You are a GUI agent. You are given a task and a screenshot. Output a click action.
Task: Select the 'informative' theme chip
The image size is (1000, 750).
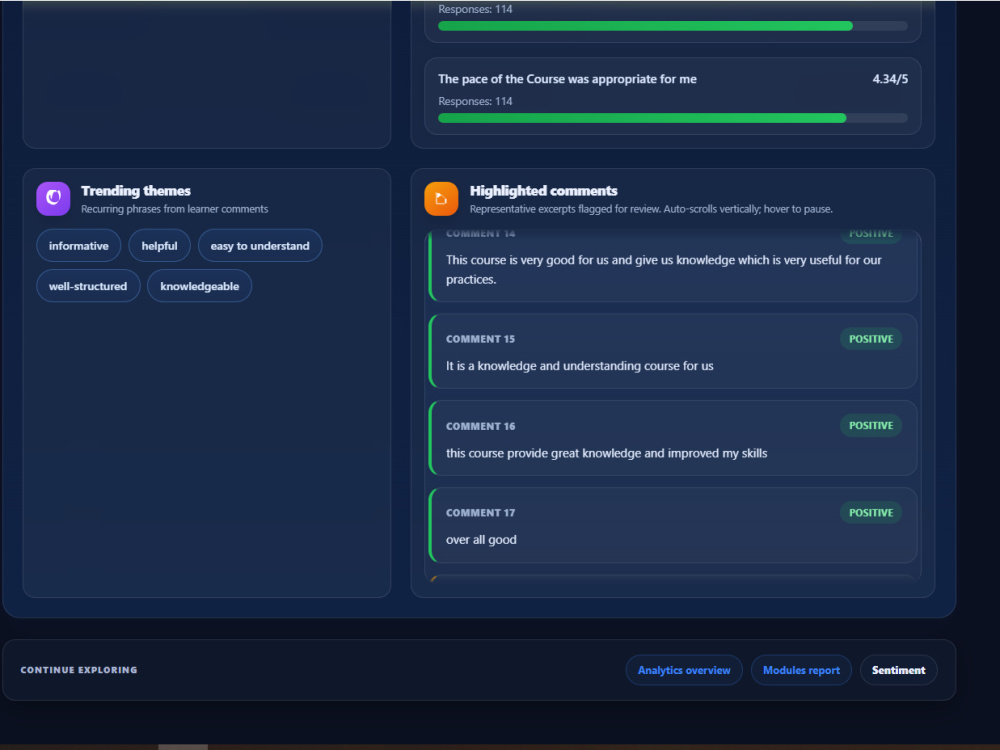78,246
